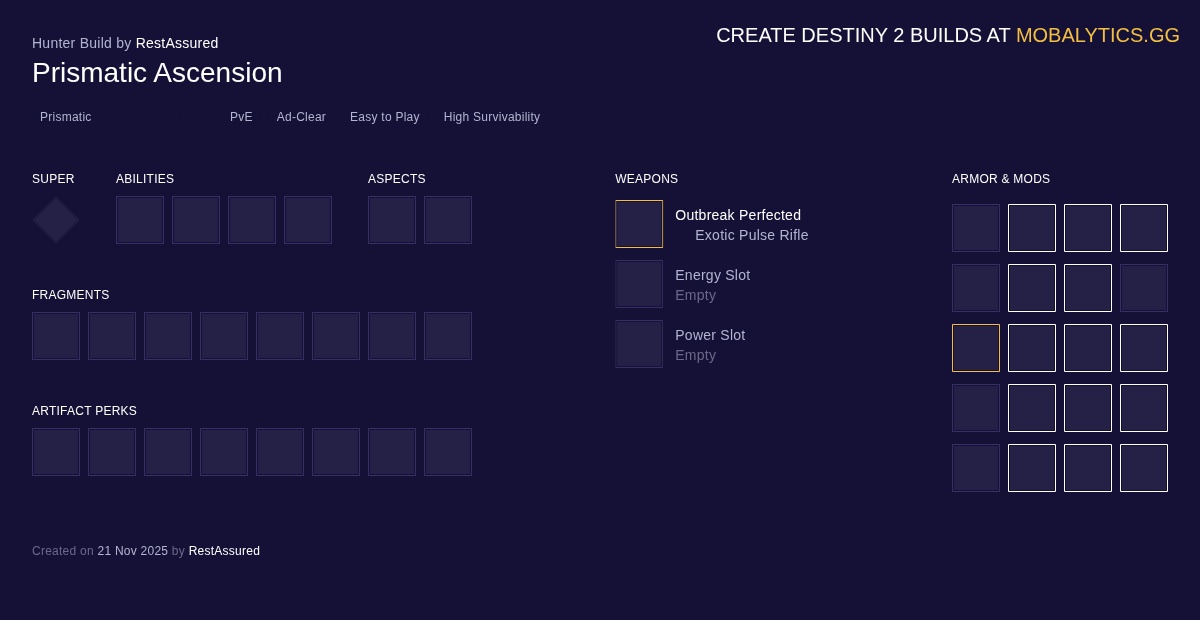Click the orange-highlighted armor mod slot
The height and width of the screenshot is (620, 1200).
tap(976, 348)
